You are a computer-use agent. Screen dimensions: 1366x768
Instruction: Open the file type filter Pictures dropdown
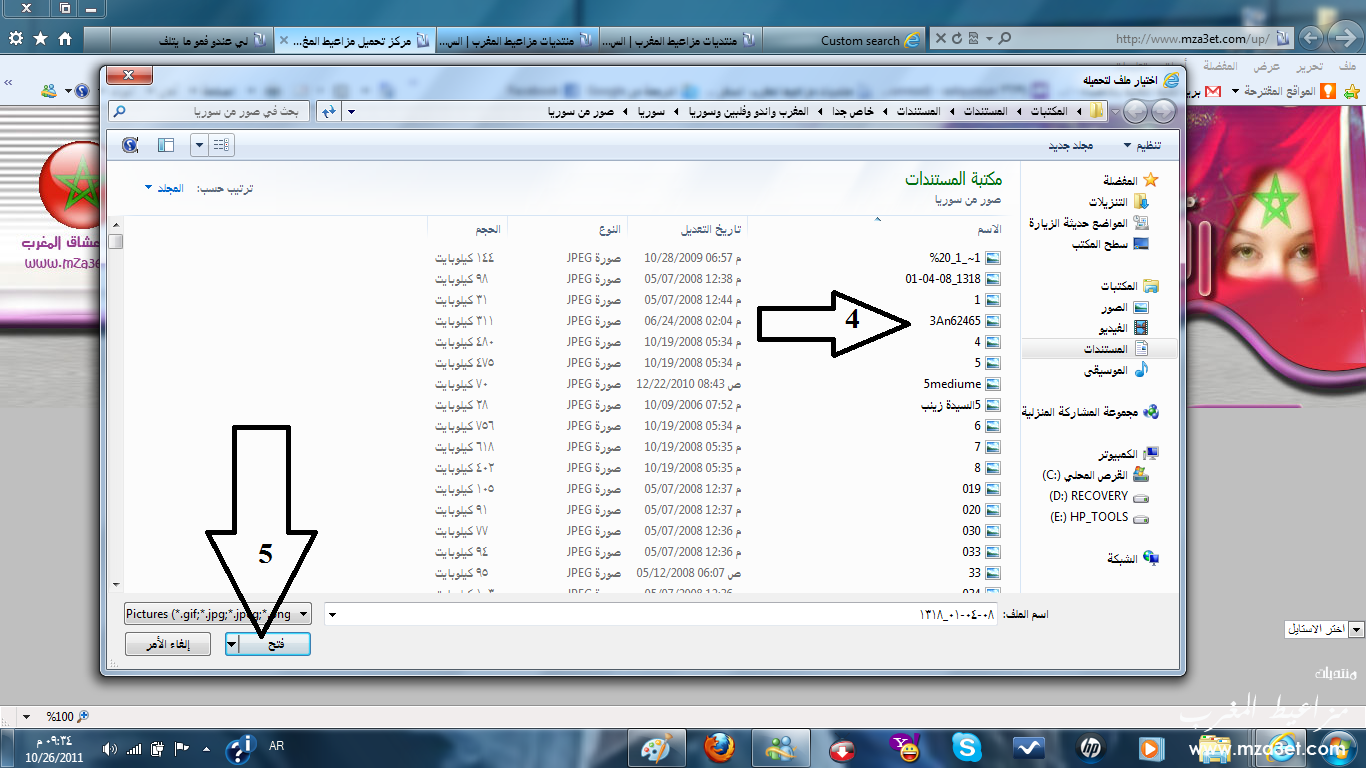pos(217,613)
